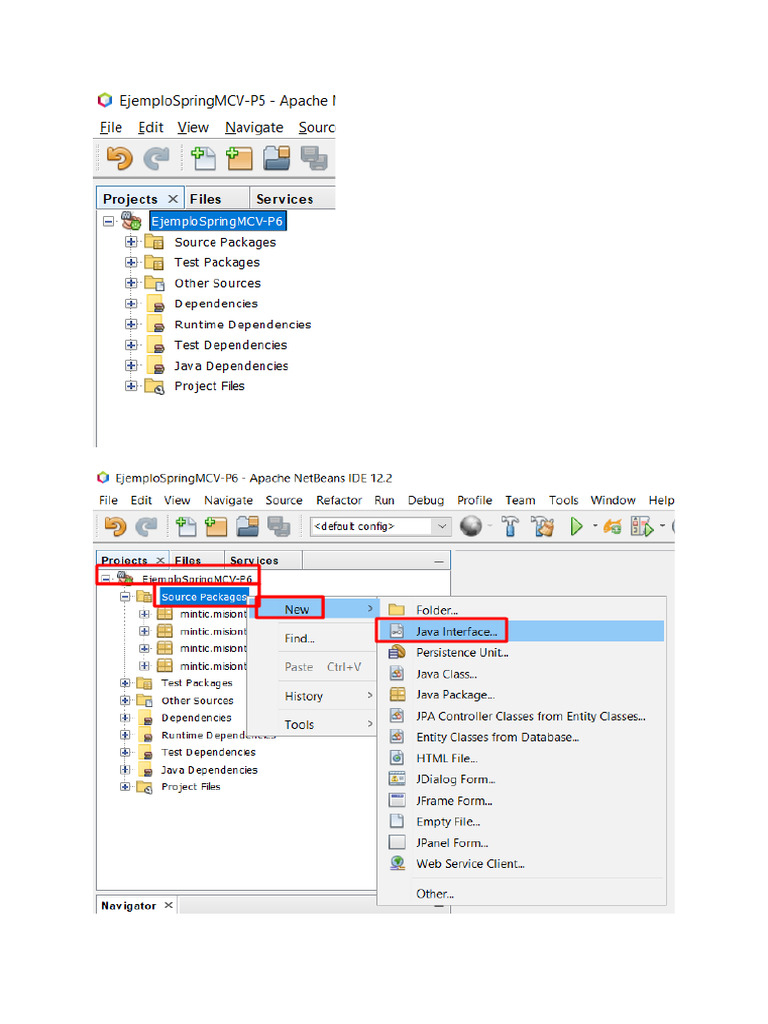The width and height of the screenshot is (768, 1024).
Task: Expand Test Packages in upper tree
Action: (x=131, y=263)
